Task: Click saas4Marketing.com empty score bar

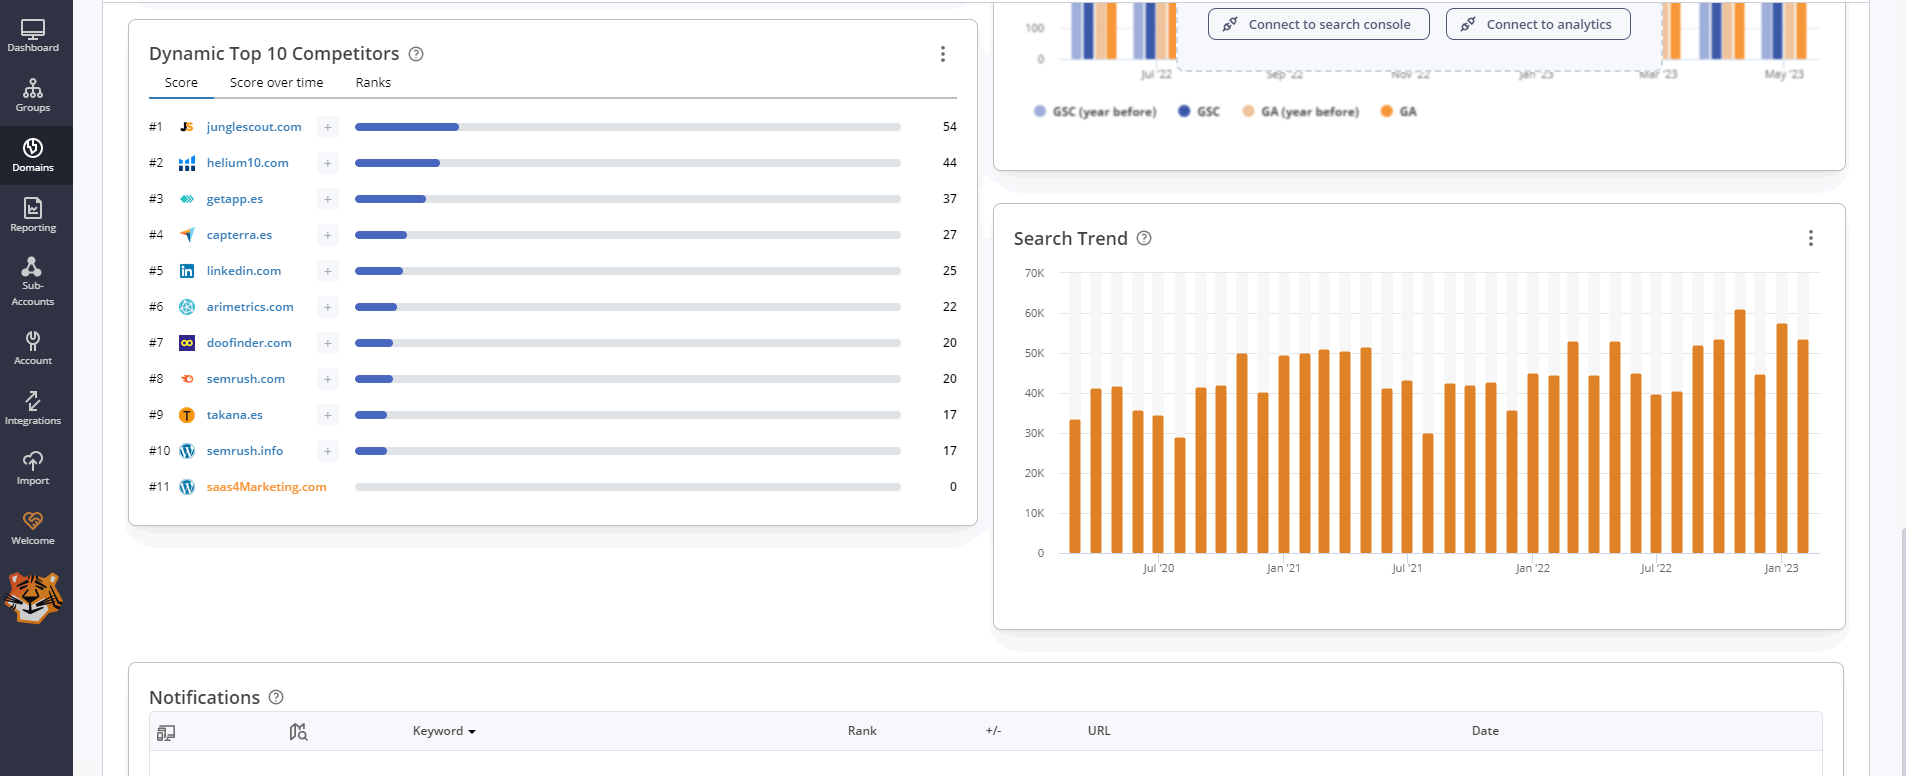Action: (x=628, y=487)
